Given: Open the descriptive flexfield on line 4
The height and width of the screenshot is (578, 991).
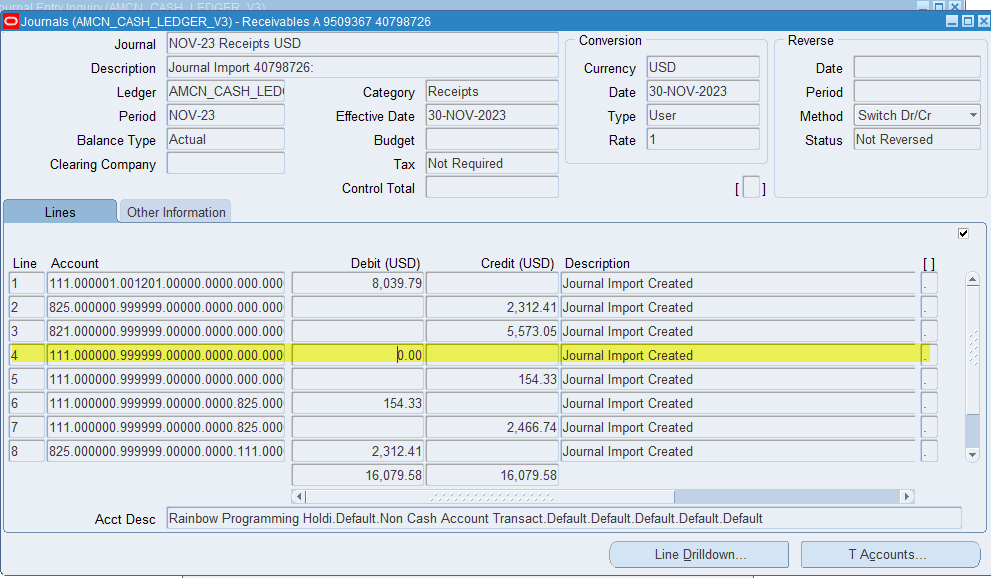Looking at the screenshot, I should point(928,355).
